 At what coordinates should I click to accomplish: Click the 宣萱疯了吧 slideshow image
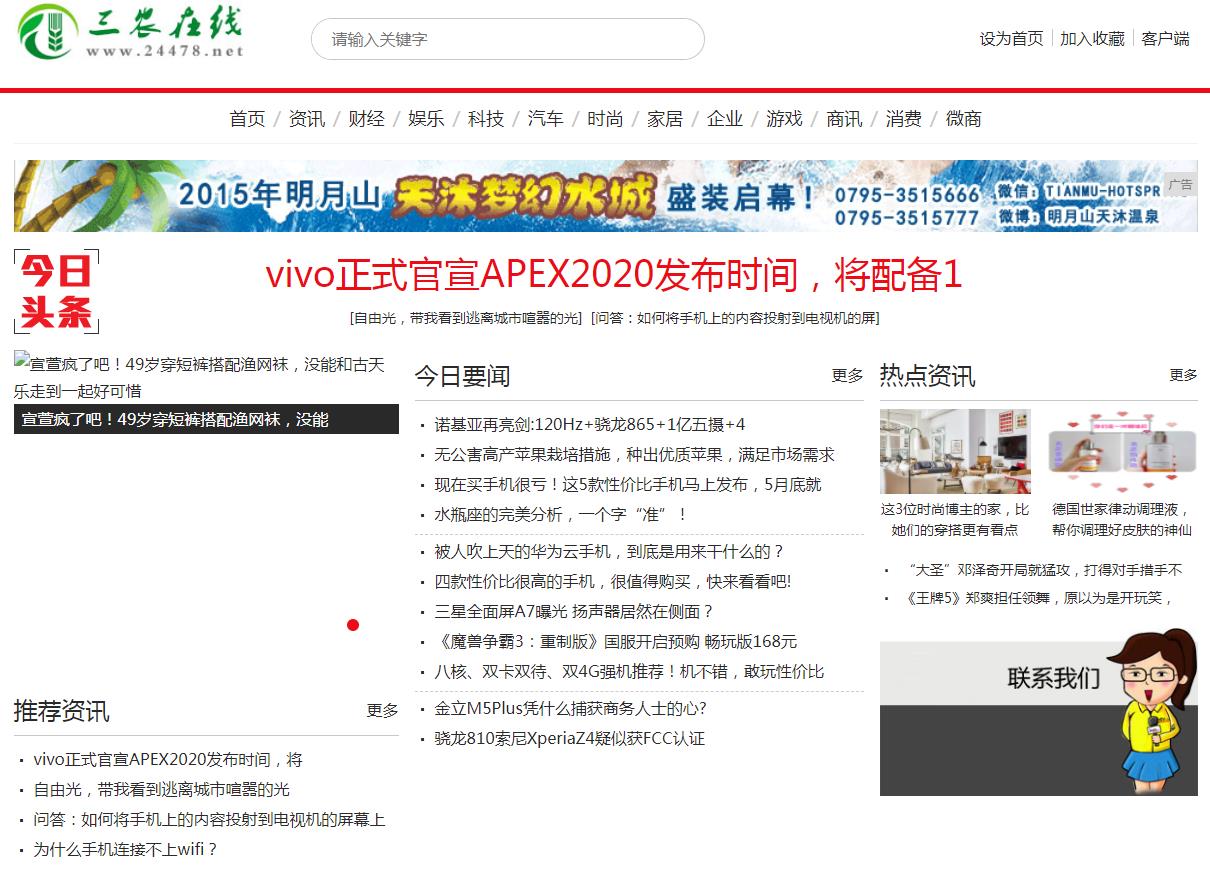pos(206,376)
